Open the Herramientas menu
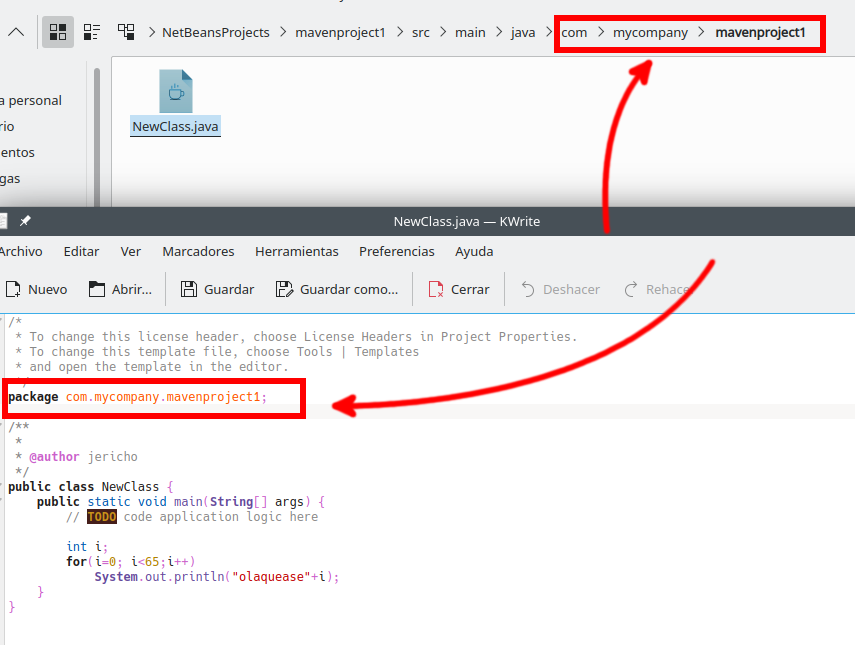 coord(296,251)
